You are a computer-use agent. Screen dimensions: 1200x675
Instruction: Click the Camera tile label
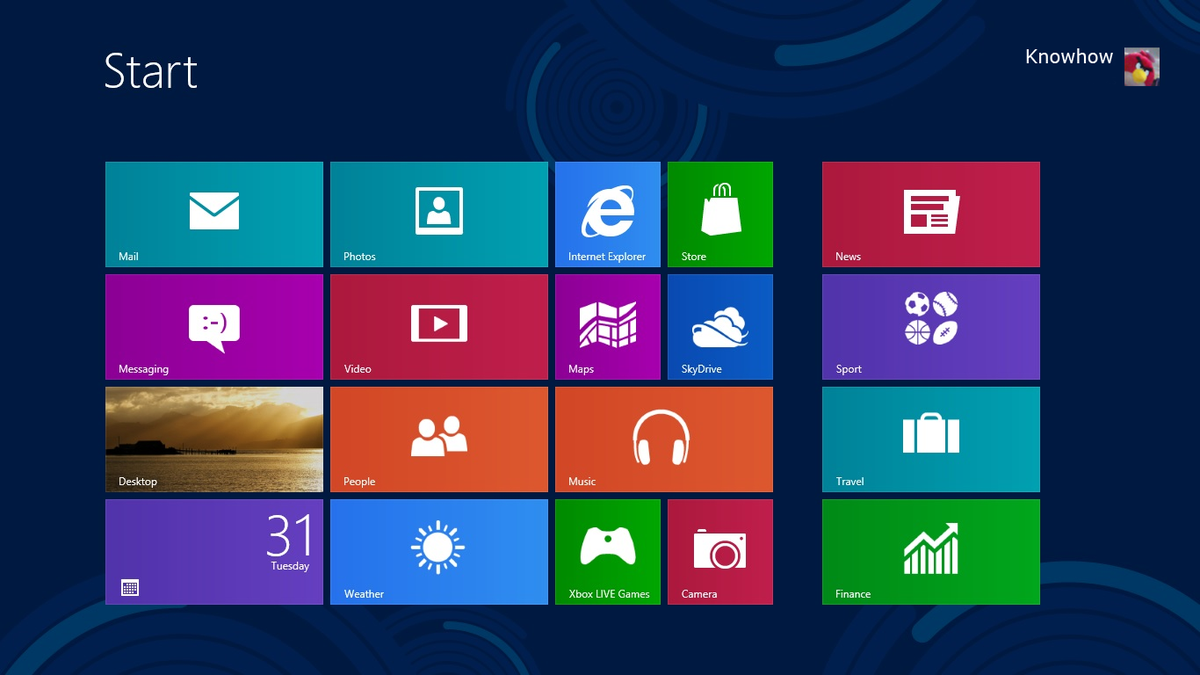[x=699, y=594]
